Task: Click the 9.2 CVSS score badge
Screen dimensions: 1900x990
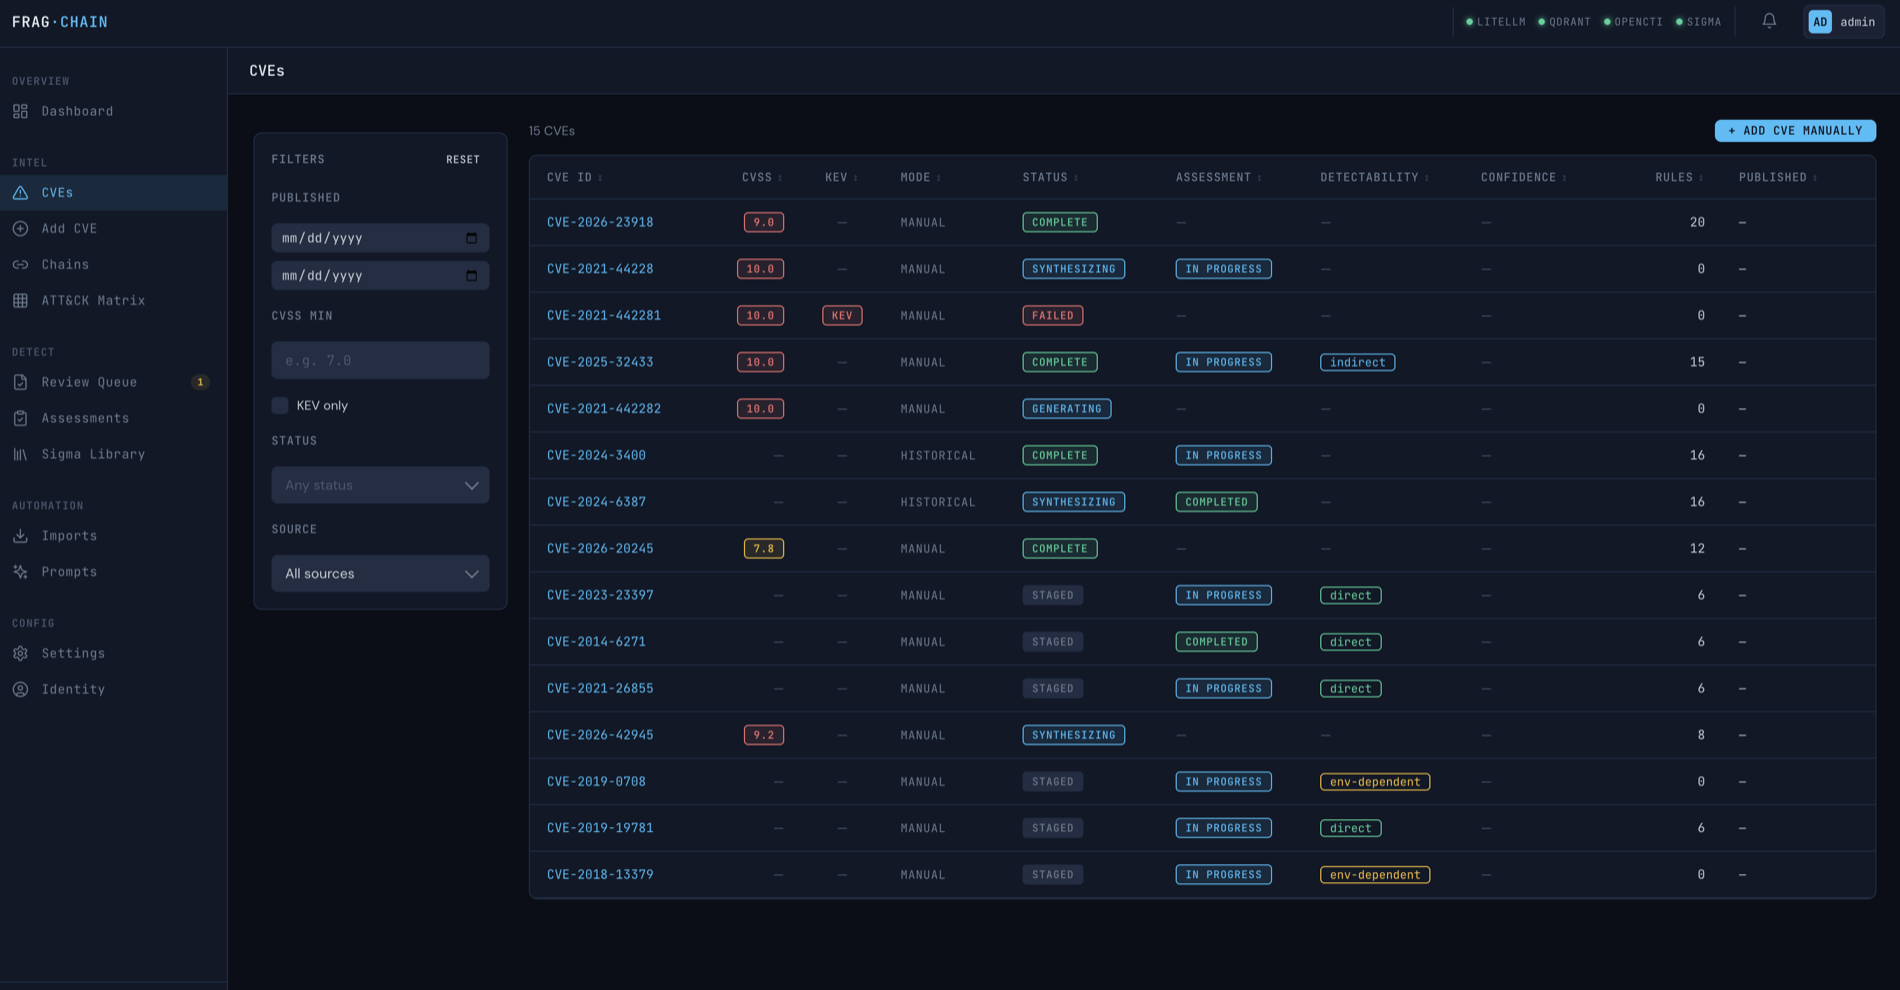Action: [764, 735]
